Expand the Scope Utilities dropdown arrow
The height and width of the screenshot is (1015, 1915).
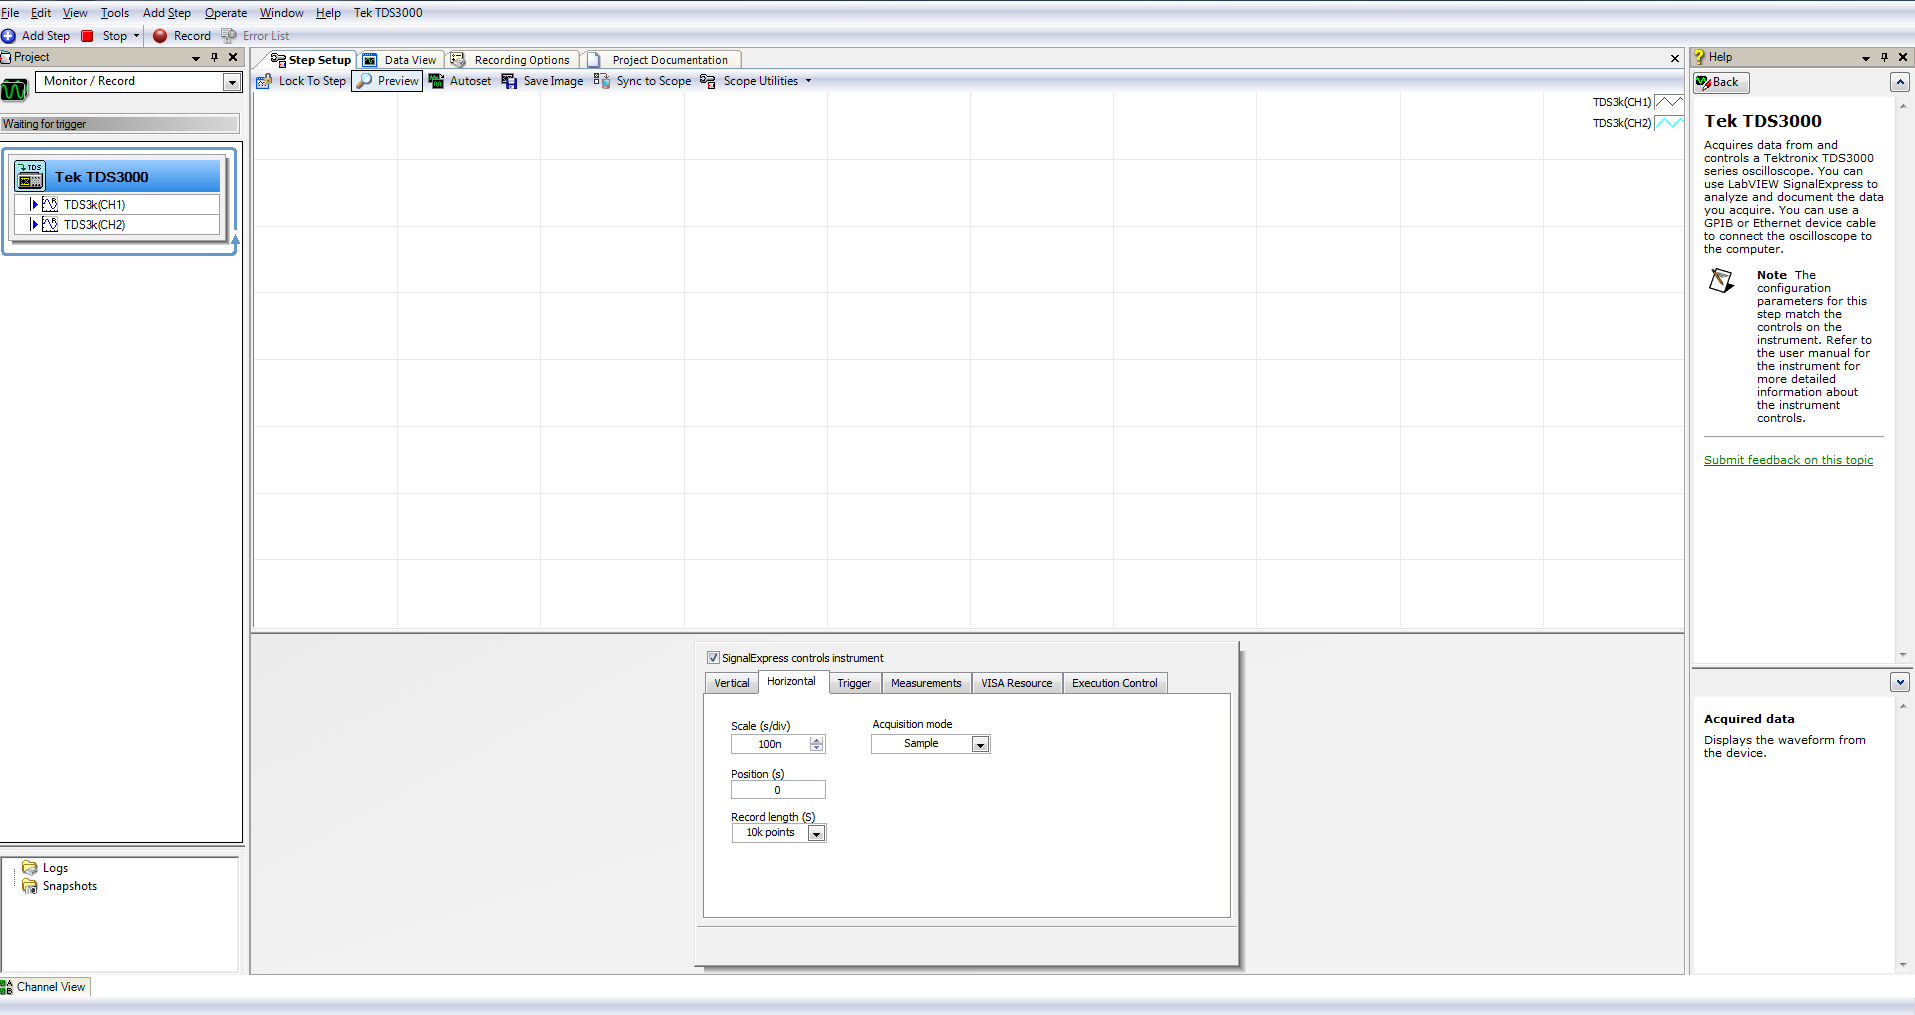pyautogui.click(x=808, y=81)
